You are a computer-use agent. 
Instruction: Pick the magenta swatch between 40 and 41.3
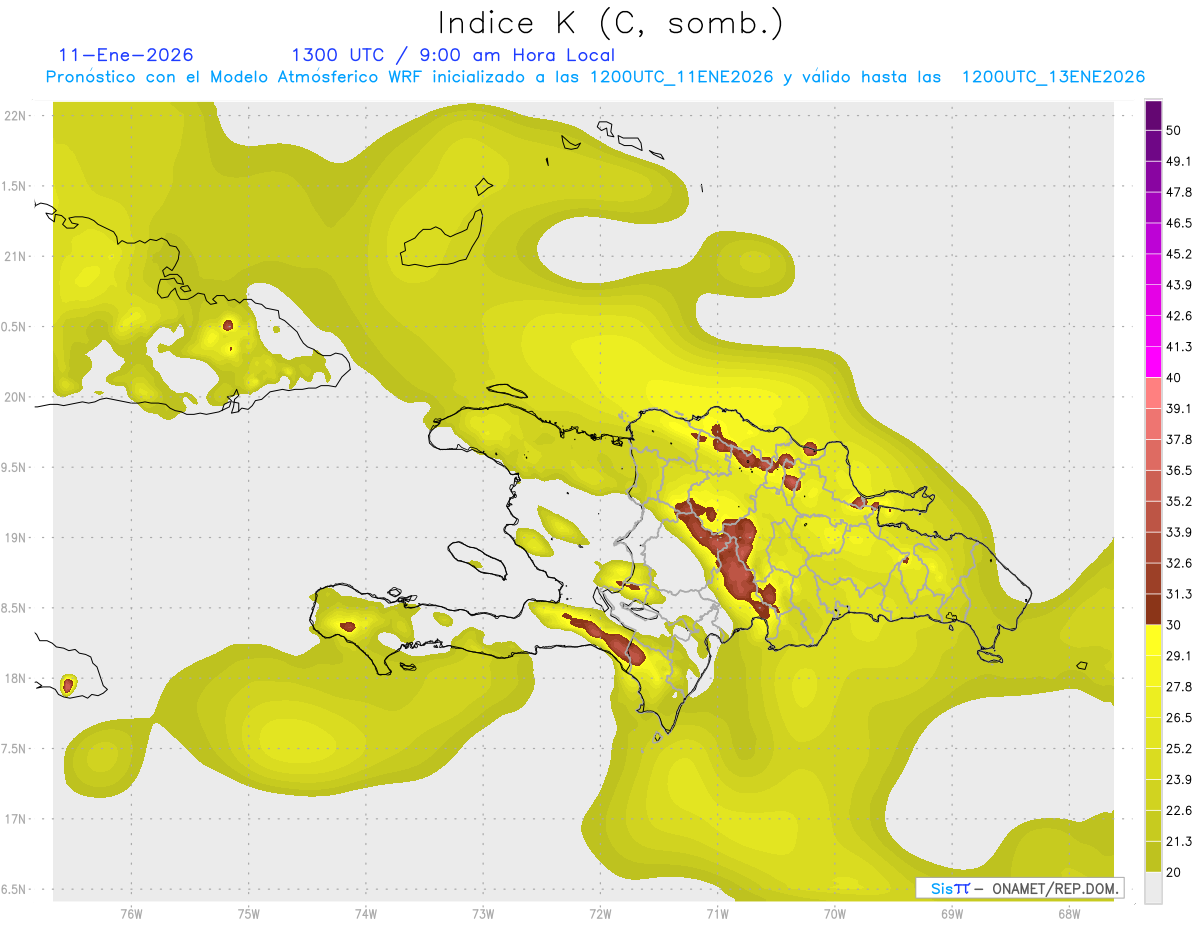[1153, 362]
